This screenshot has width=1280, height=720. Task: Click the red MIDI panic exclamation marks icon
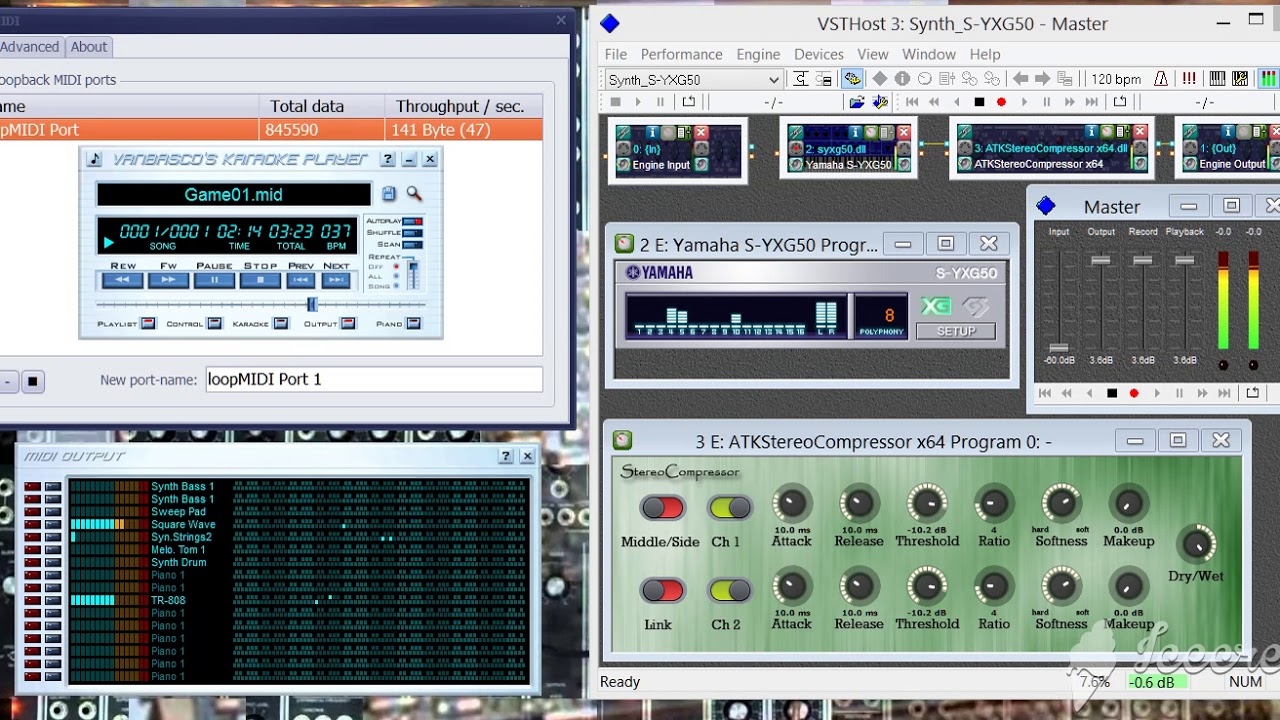tap(1189, 79)
